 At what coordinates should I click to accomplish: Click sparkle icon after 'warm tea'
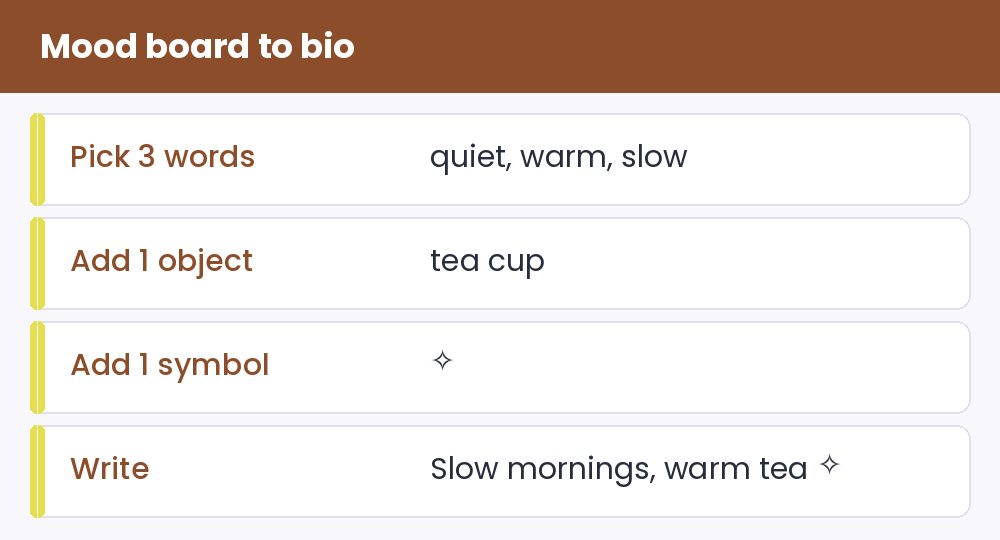[829, 465]
